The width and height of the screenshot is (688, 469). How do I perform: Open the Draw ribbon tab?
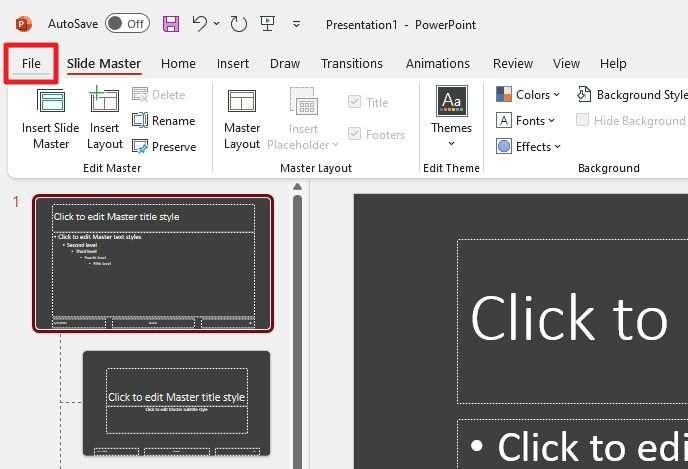pos(285,64)
